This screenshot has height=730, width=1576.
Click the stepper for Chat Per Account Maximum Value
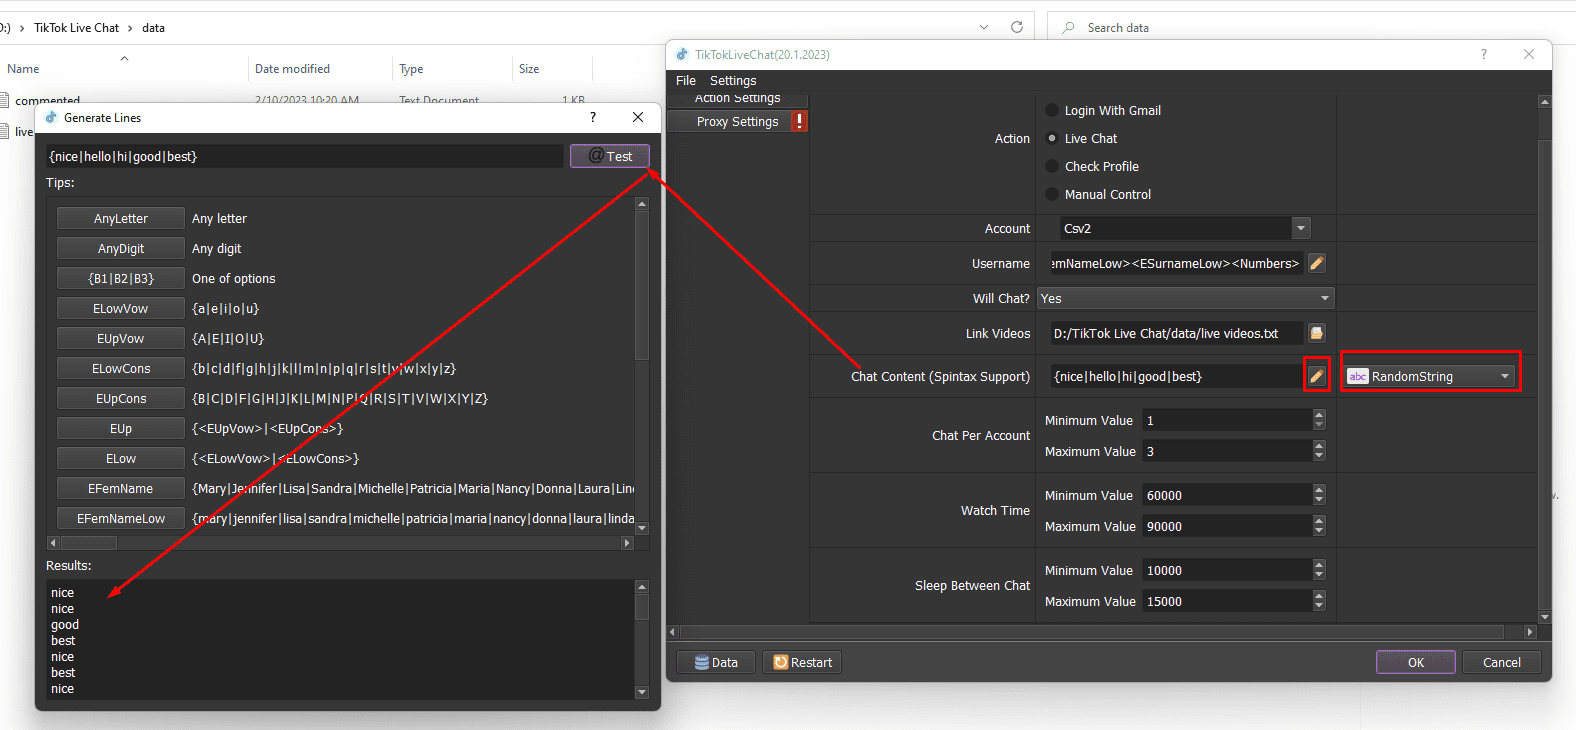pyautogui.click(x=1319, y=451)
